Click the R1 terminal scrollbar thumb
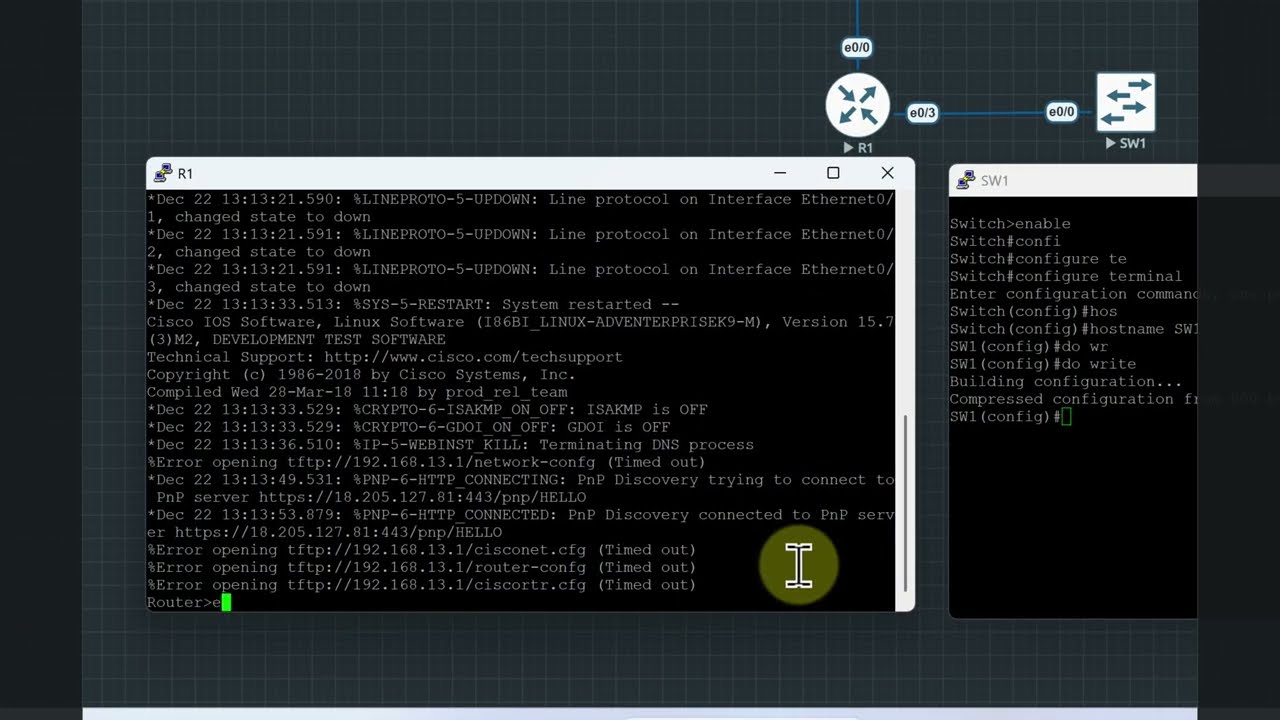Screen dimensions: 1280x720 click(906, 502)
